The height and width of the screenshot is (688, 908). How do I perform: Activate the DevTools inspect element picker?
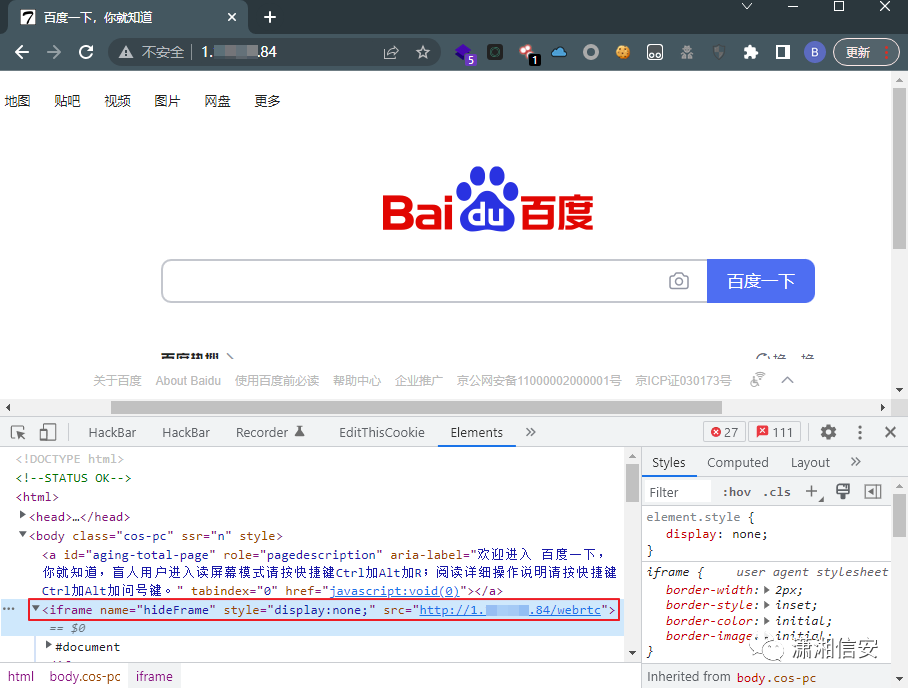pyautogui.click(x=19, y=433)
